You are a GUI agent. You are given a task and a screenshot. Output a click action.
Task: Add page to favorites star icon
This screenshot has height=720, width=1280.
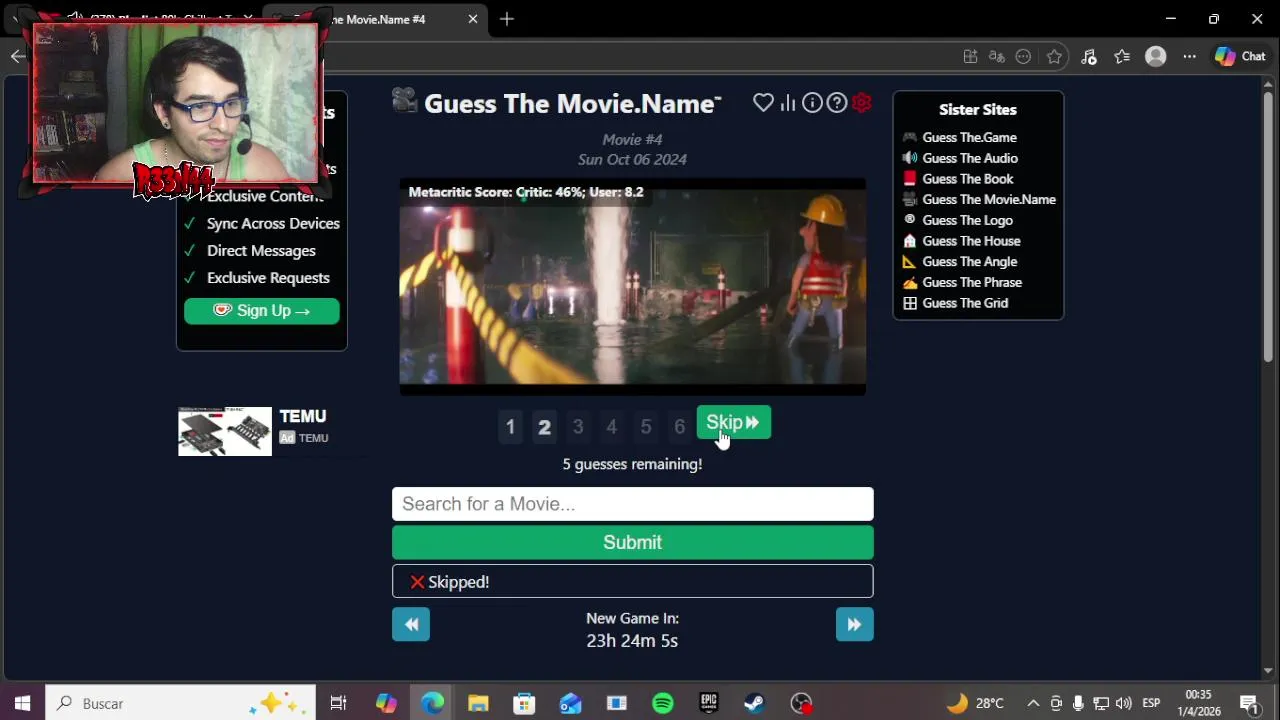click(x=1054, y=57)
